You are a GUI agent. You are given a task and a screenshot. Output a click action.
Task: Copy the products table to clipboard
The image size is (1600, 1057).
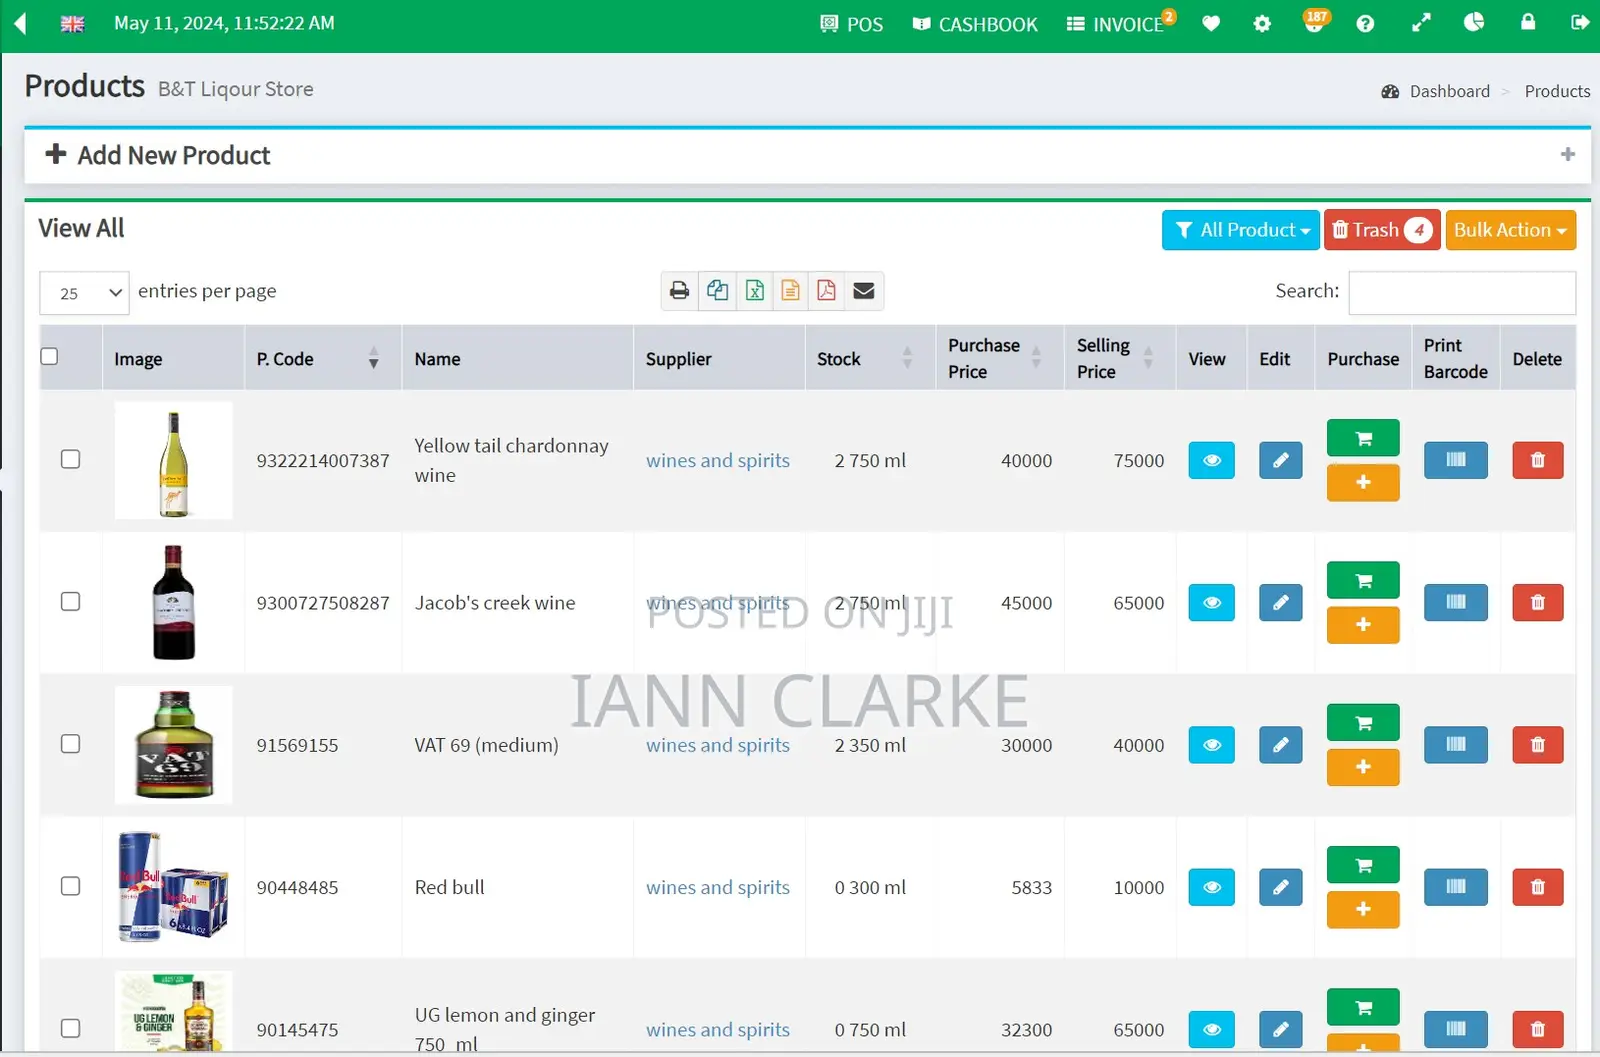pyautogui.click(x=717, y=291)
